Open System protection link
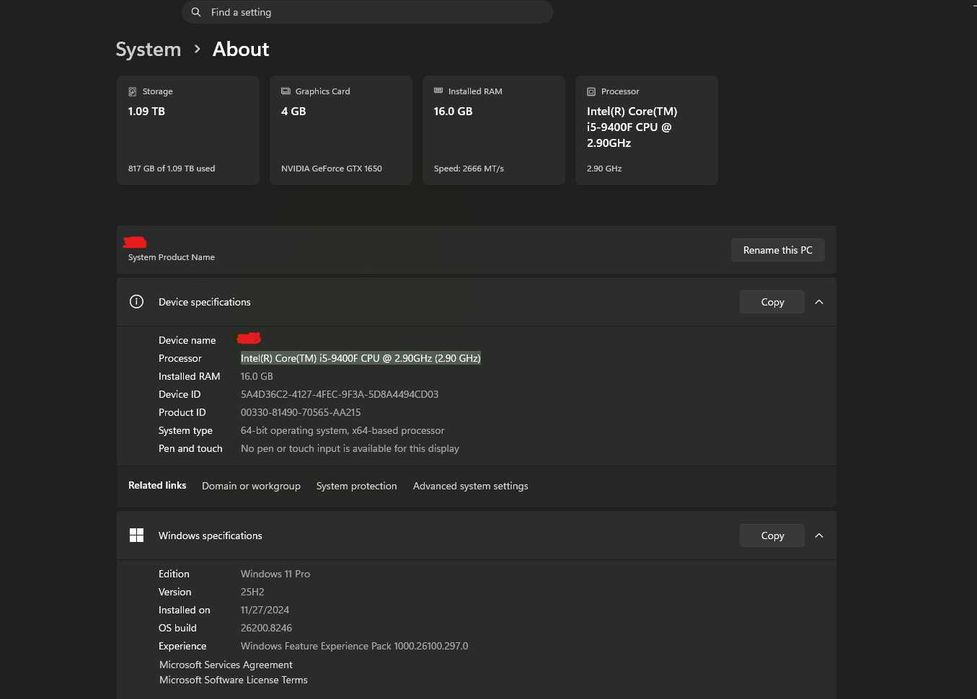The width and height of the screenshot is (977, 699). (x=356, y=486)
